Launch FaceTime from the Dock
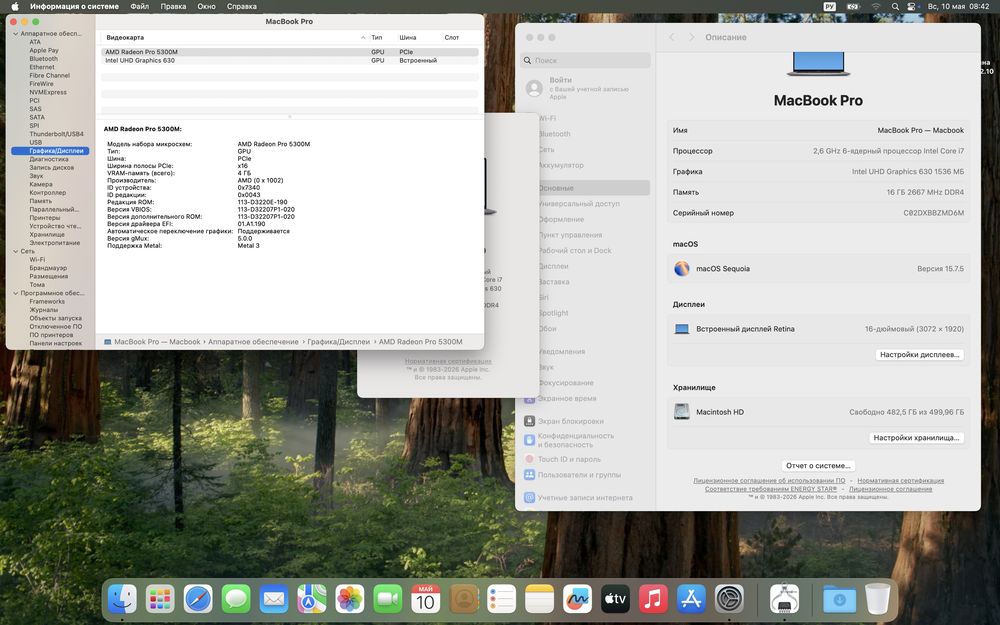Screen dimensions: 1000x625 coord(388,599)
